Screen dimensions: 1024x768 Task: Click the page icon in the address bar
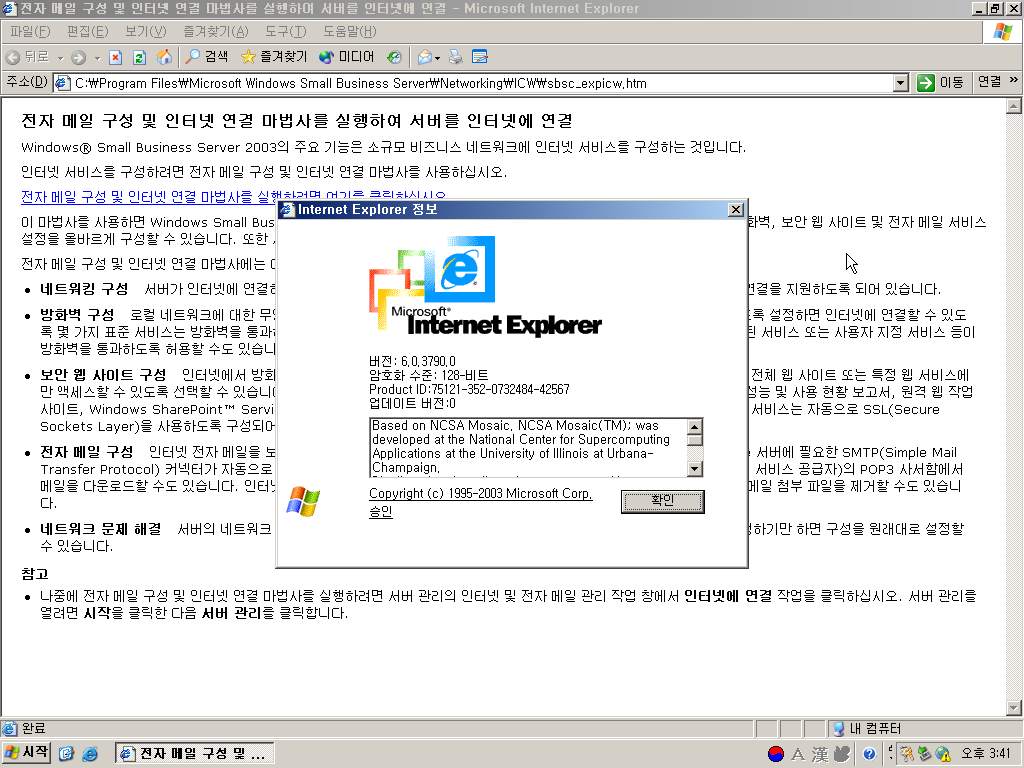click(x=63, y=83)
